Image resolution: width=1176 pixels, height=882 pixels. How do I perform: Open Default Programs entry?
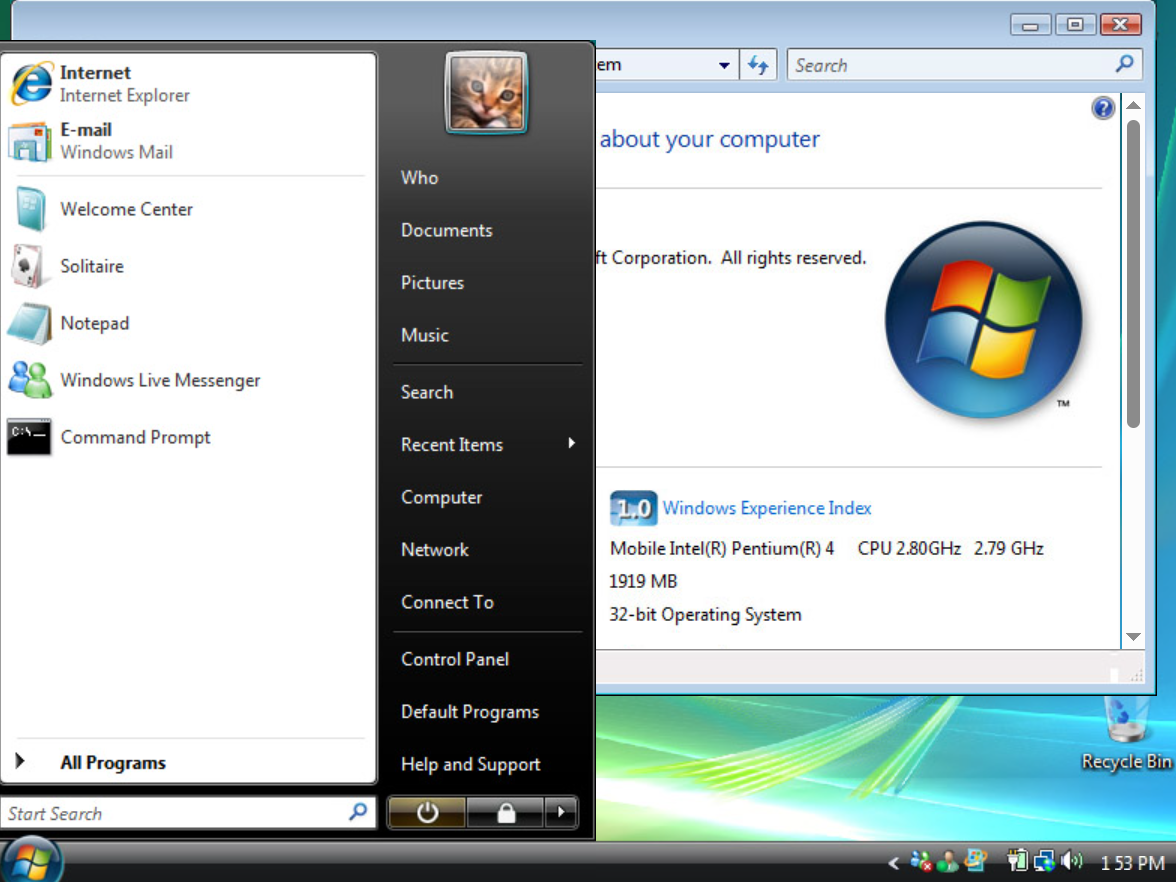tap(470, 712)
